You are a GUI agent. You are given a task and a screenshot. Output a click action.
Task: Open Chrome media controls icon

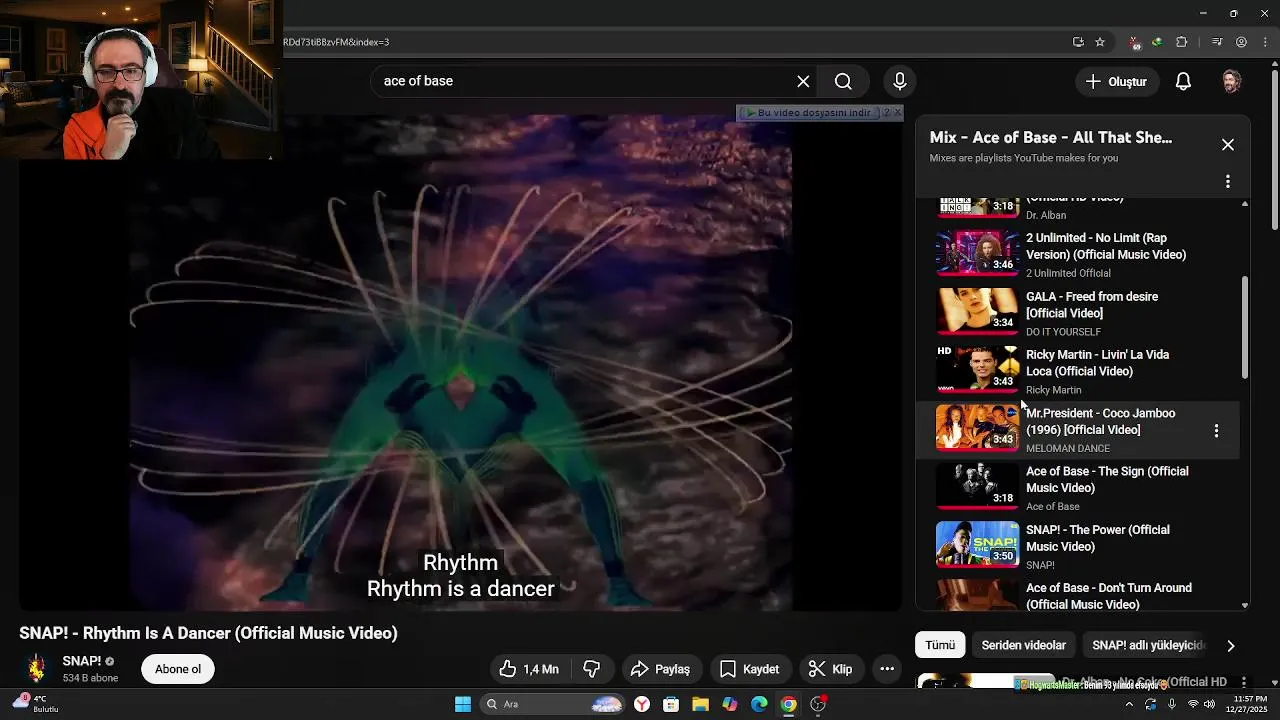pos(1217,42)
